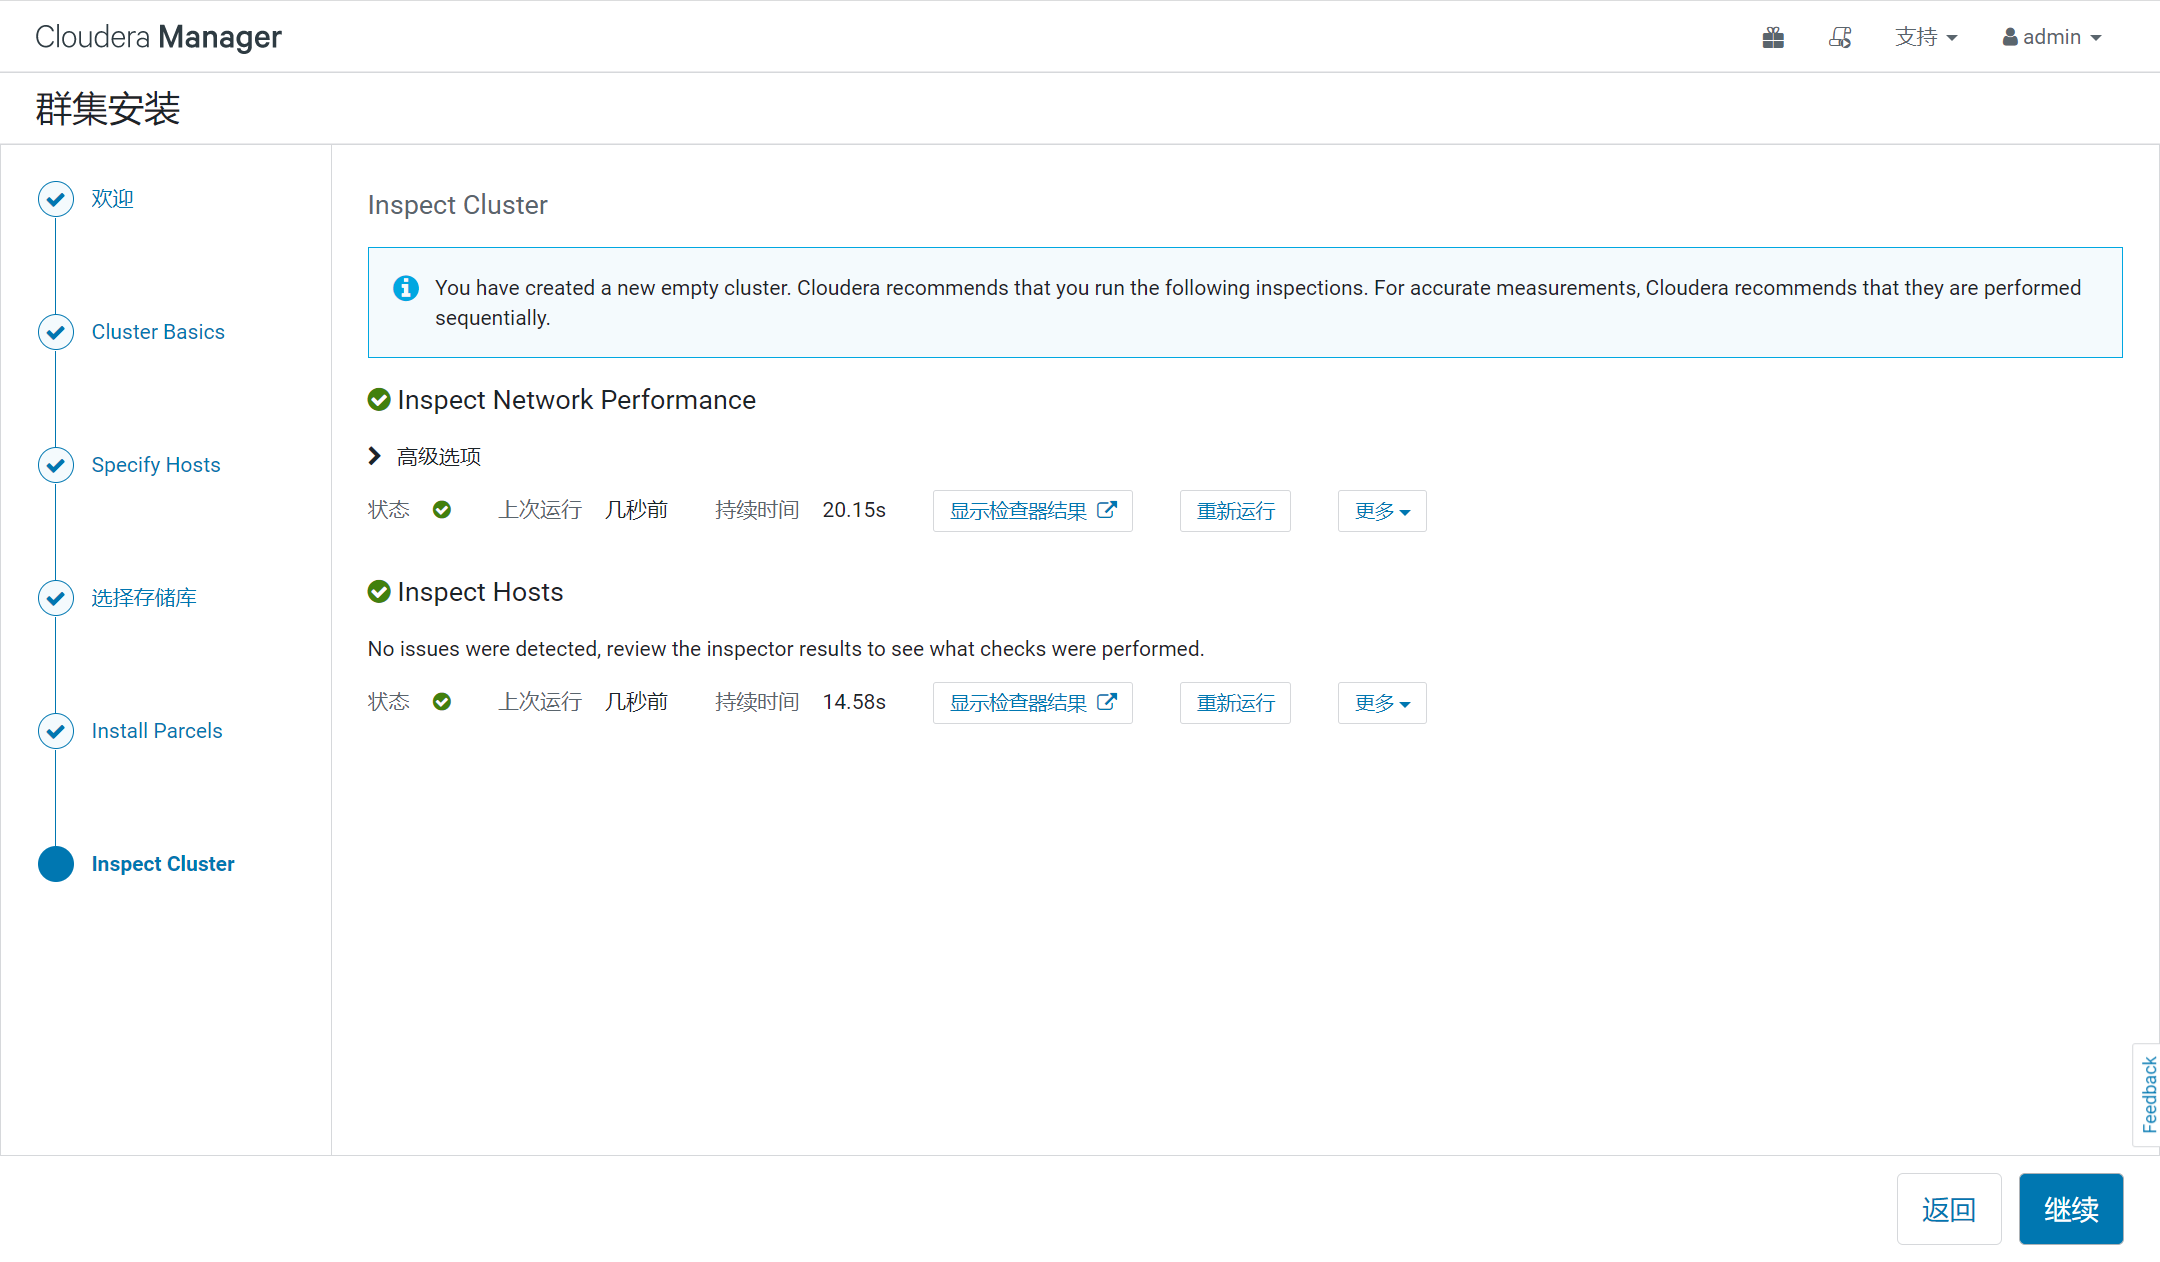Expand the 高级选项 advanced options chevron
The image size is (2160, 1262).
pyautogui.click(x=375, y=456)
